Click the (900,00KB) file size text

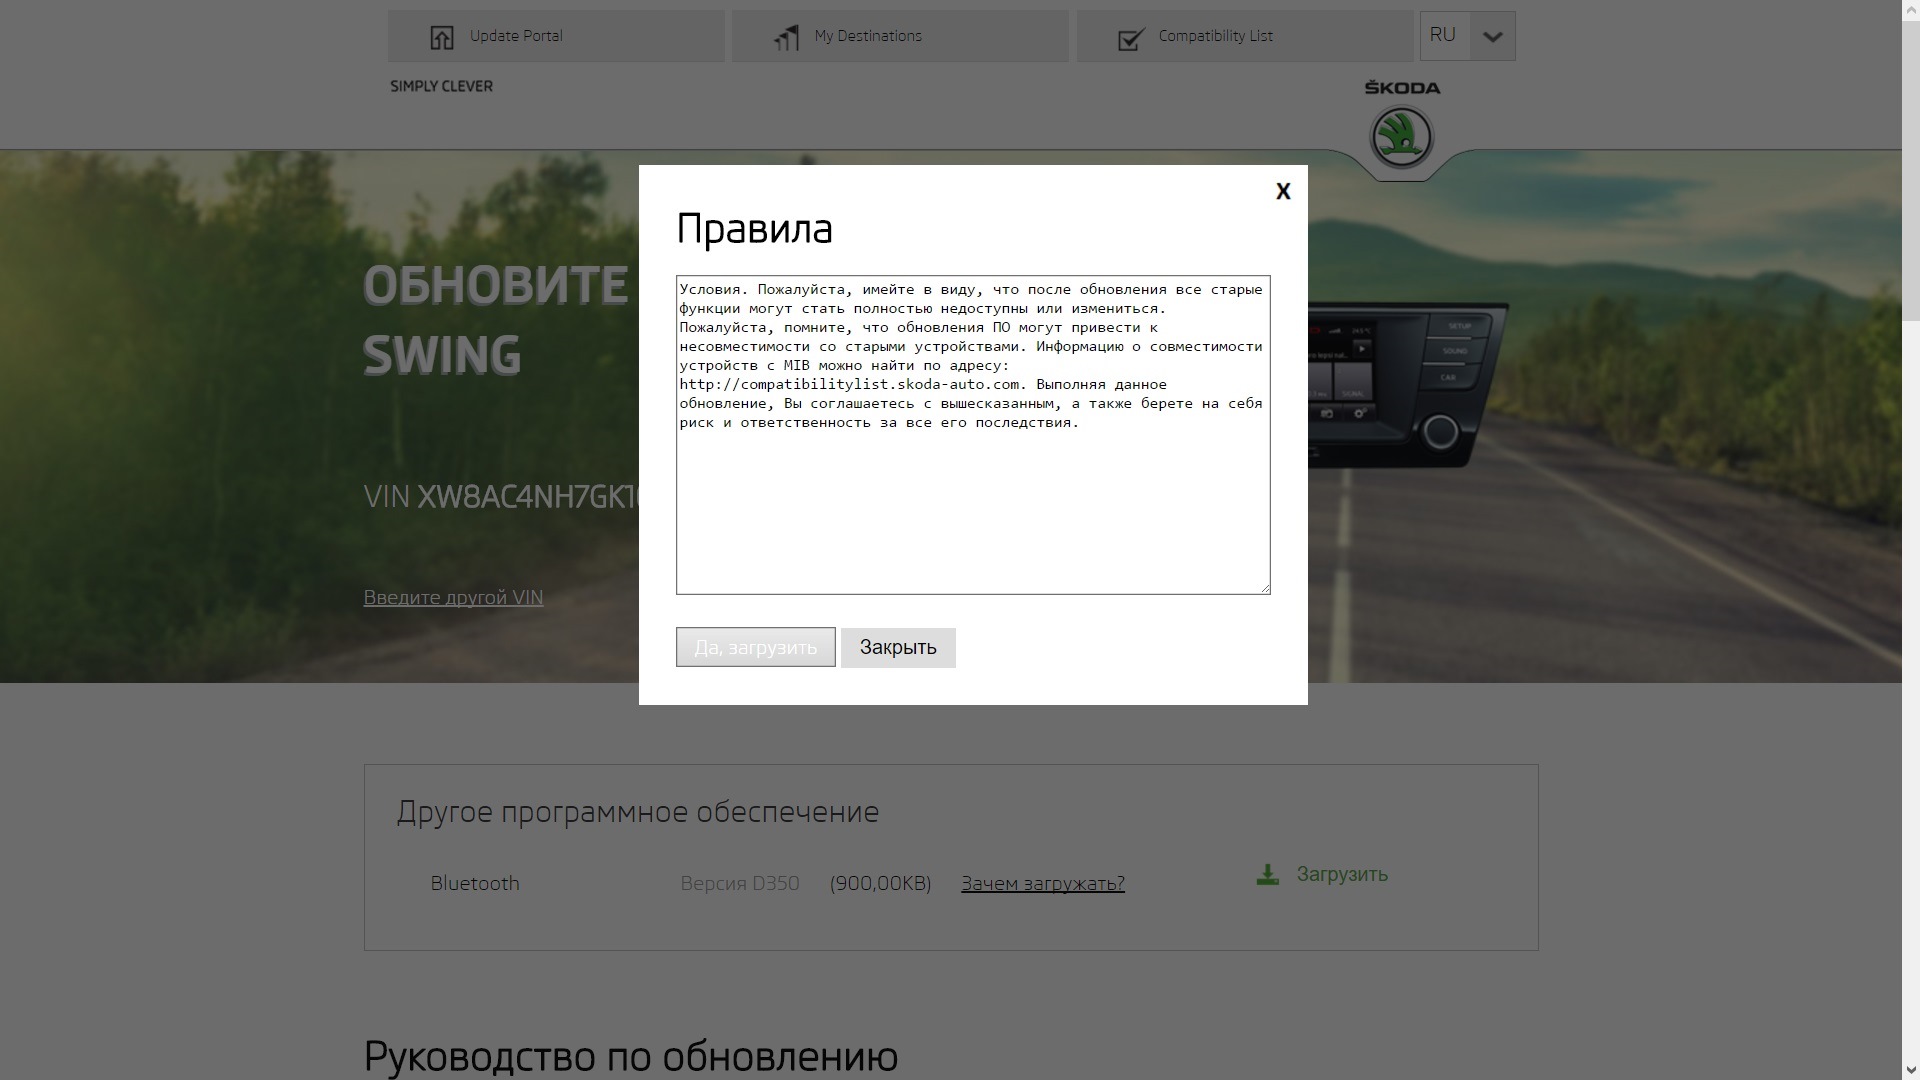click(x=880, y=883)
